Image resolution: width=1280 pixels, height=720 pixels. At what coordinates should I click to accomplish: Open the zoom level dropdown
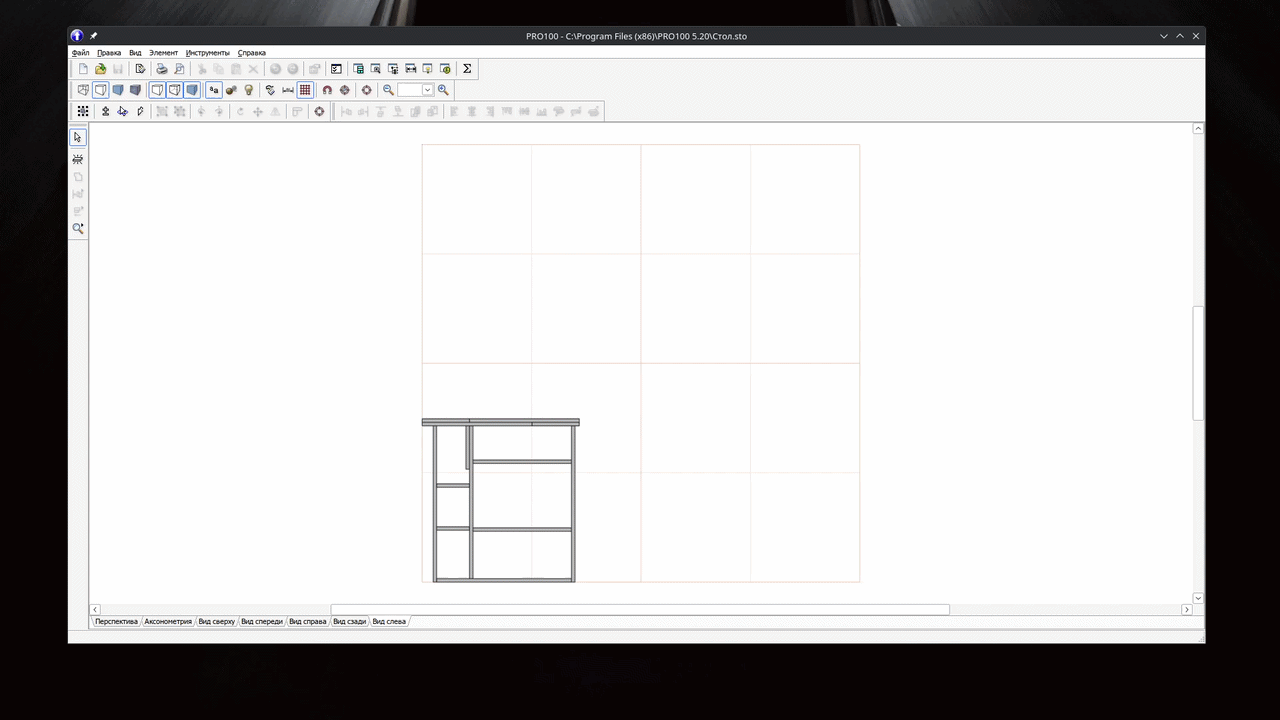[427, 90]
